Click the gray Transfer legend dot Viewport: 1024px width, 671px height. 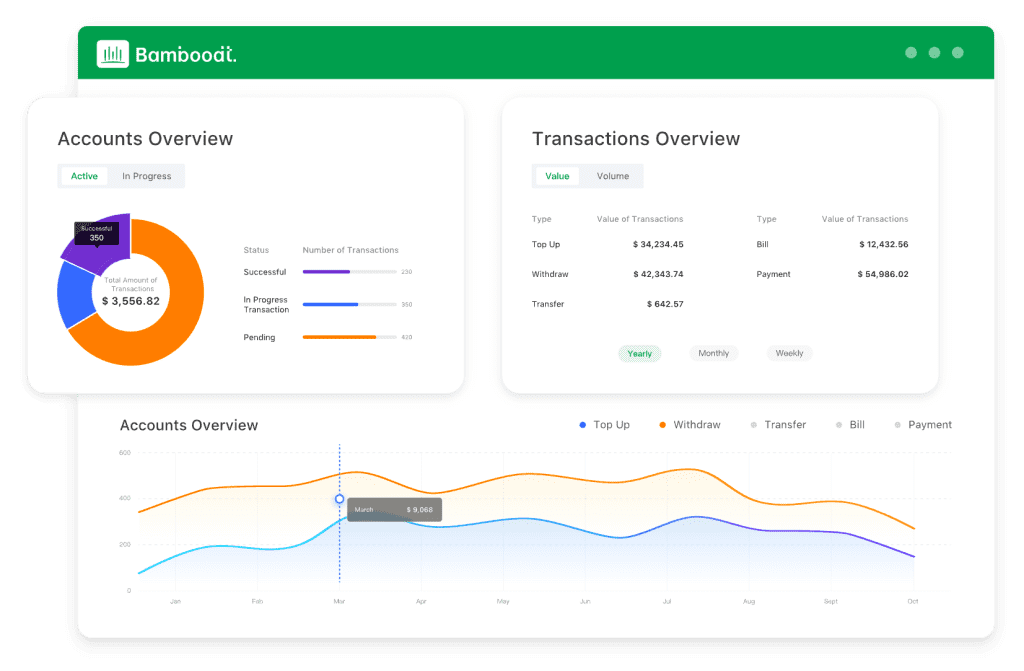(x=754, y=425)
